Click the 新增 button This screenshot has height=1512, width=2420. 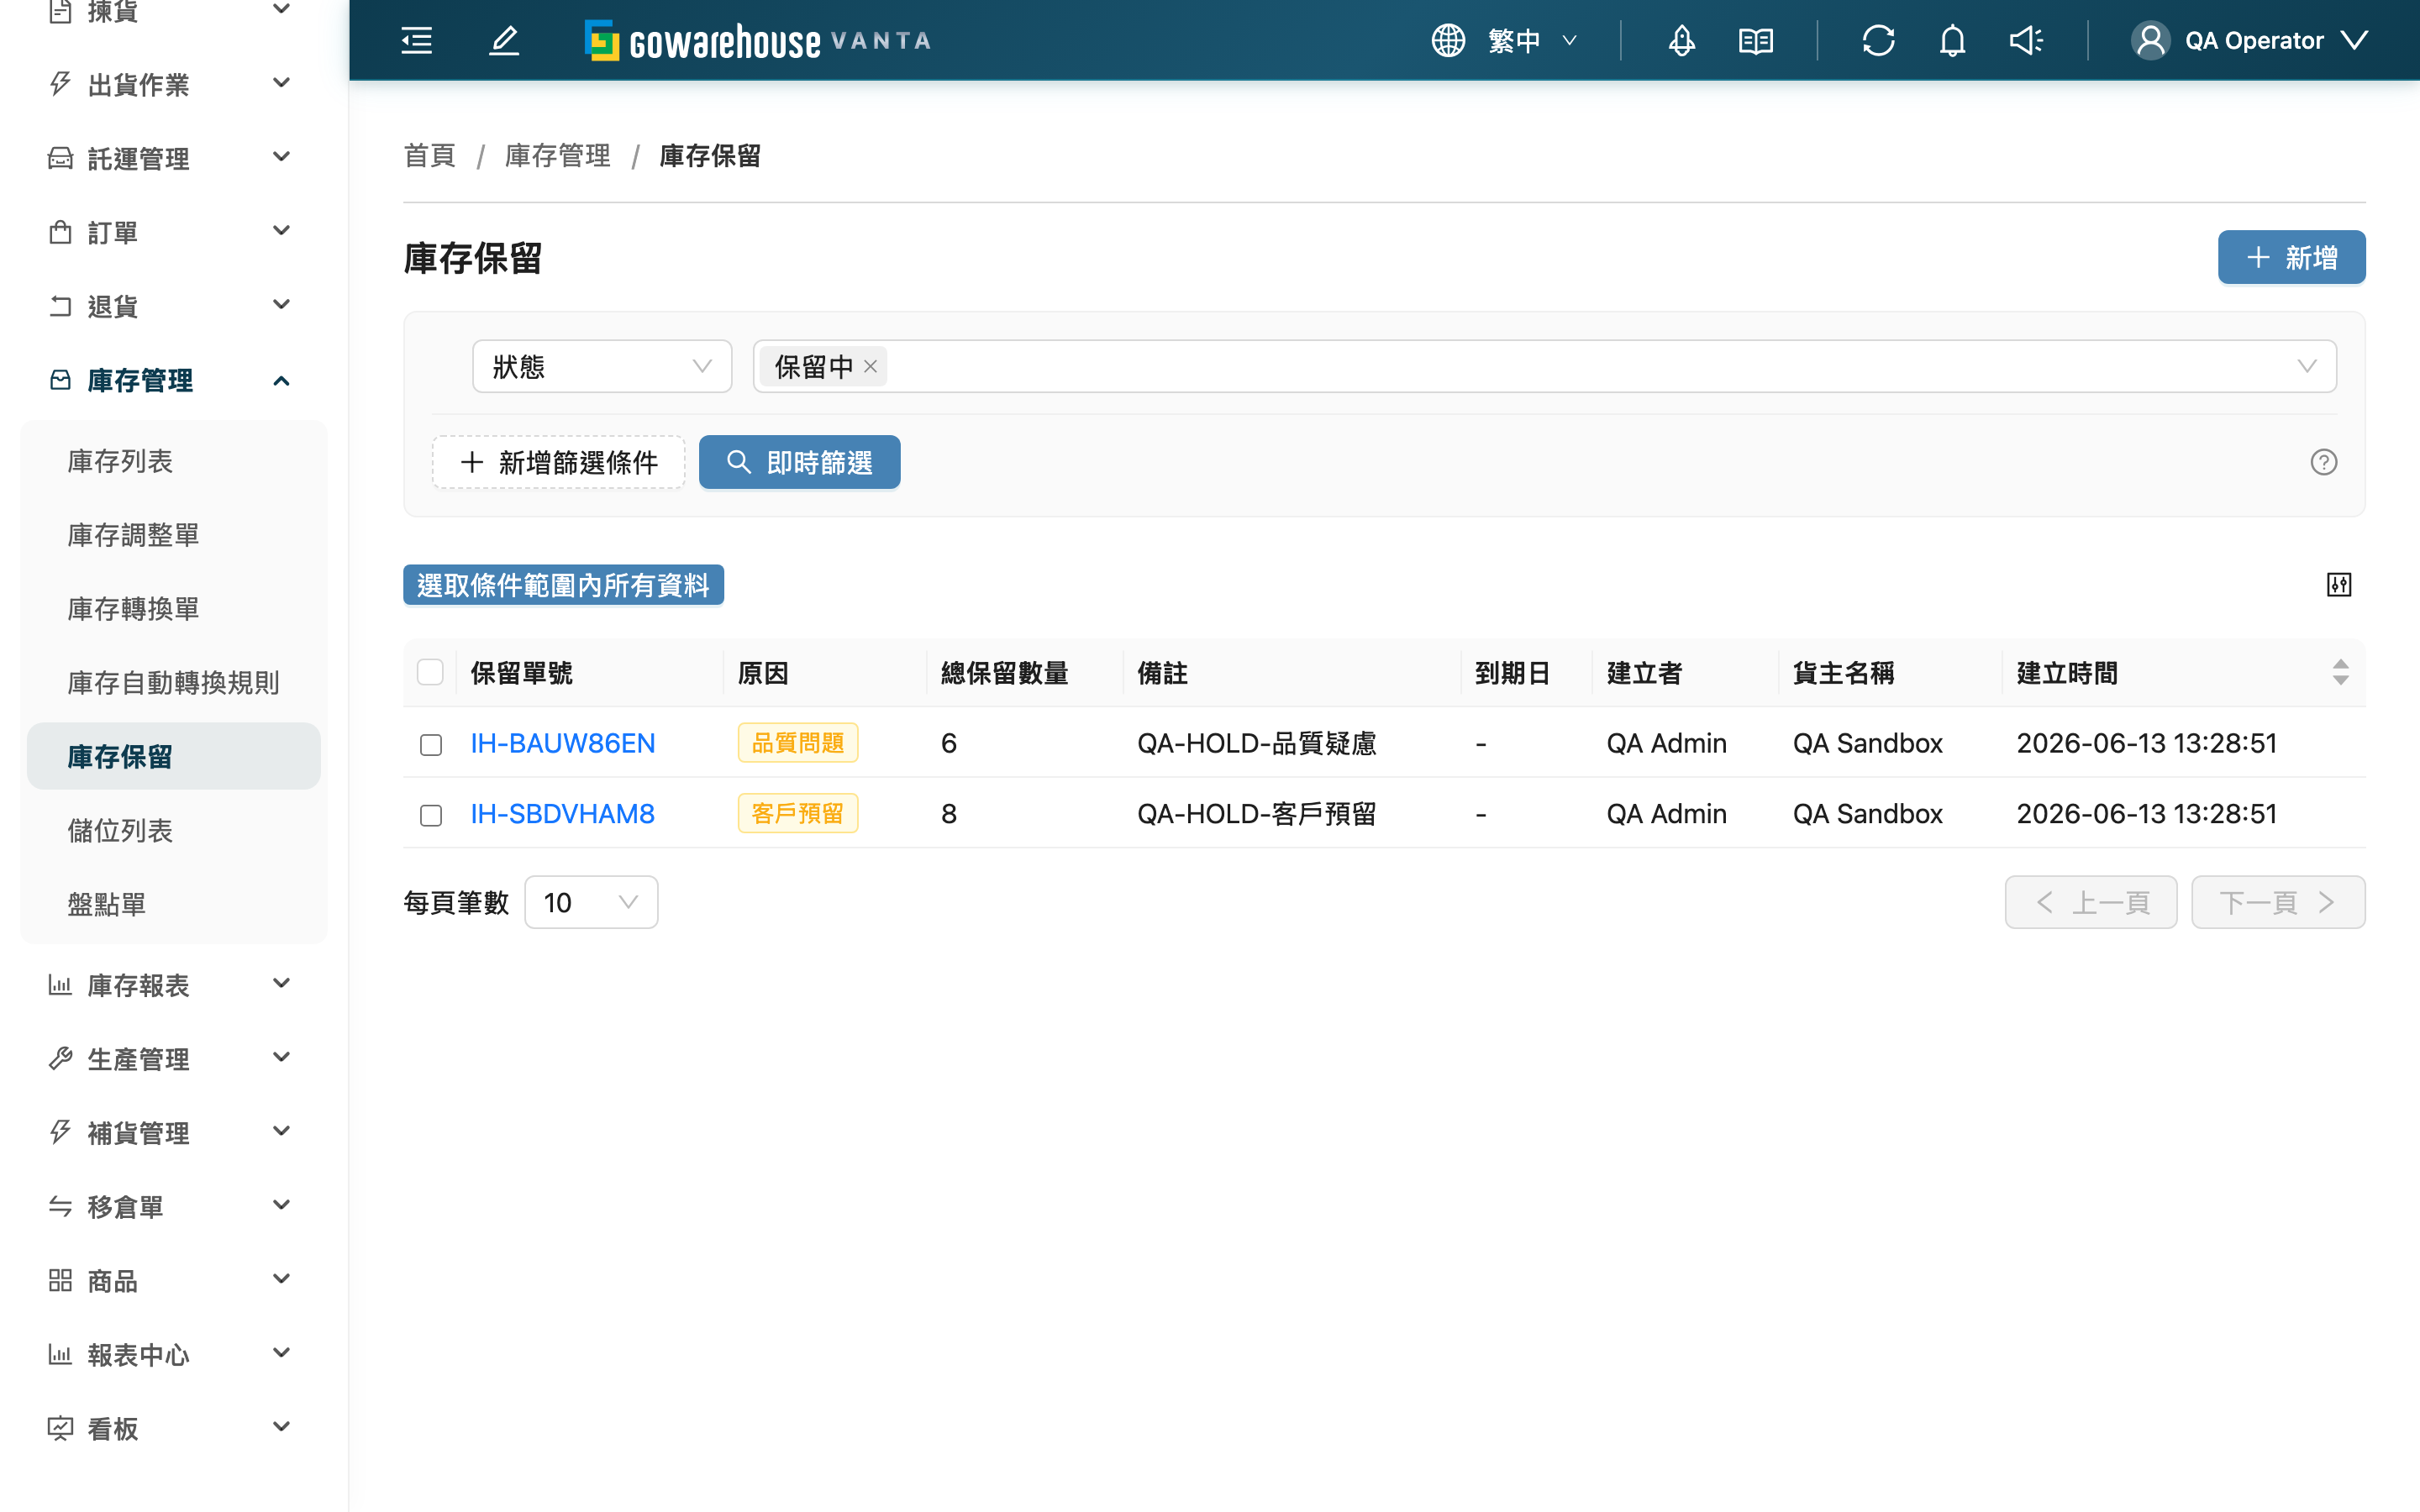[x=2291, y=258]
